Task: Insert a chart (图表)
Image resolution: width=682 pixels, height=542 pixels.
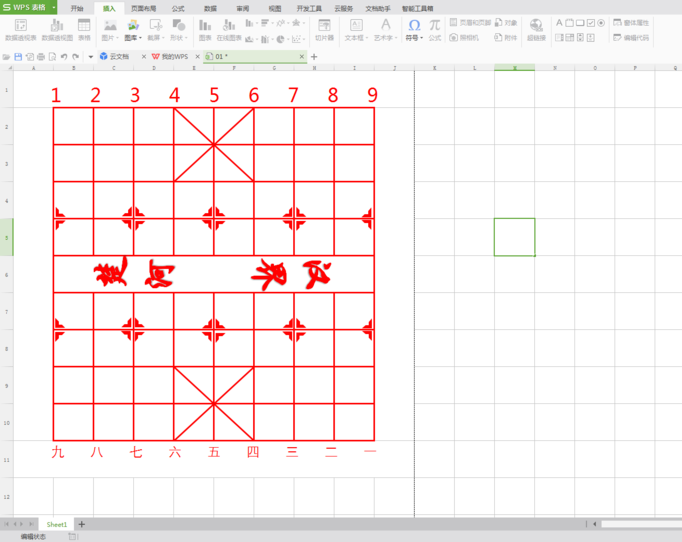Action: pyautogui.click(x=205, y=30)
